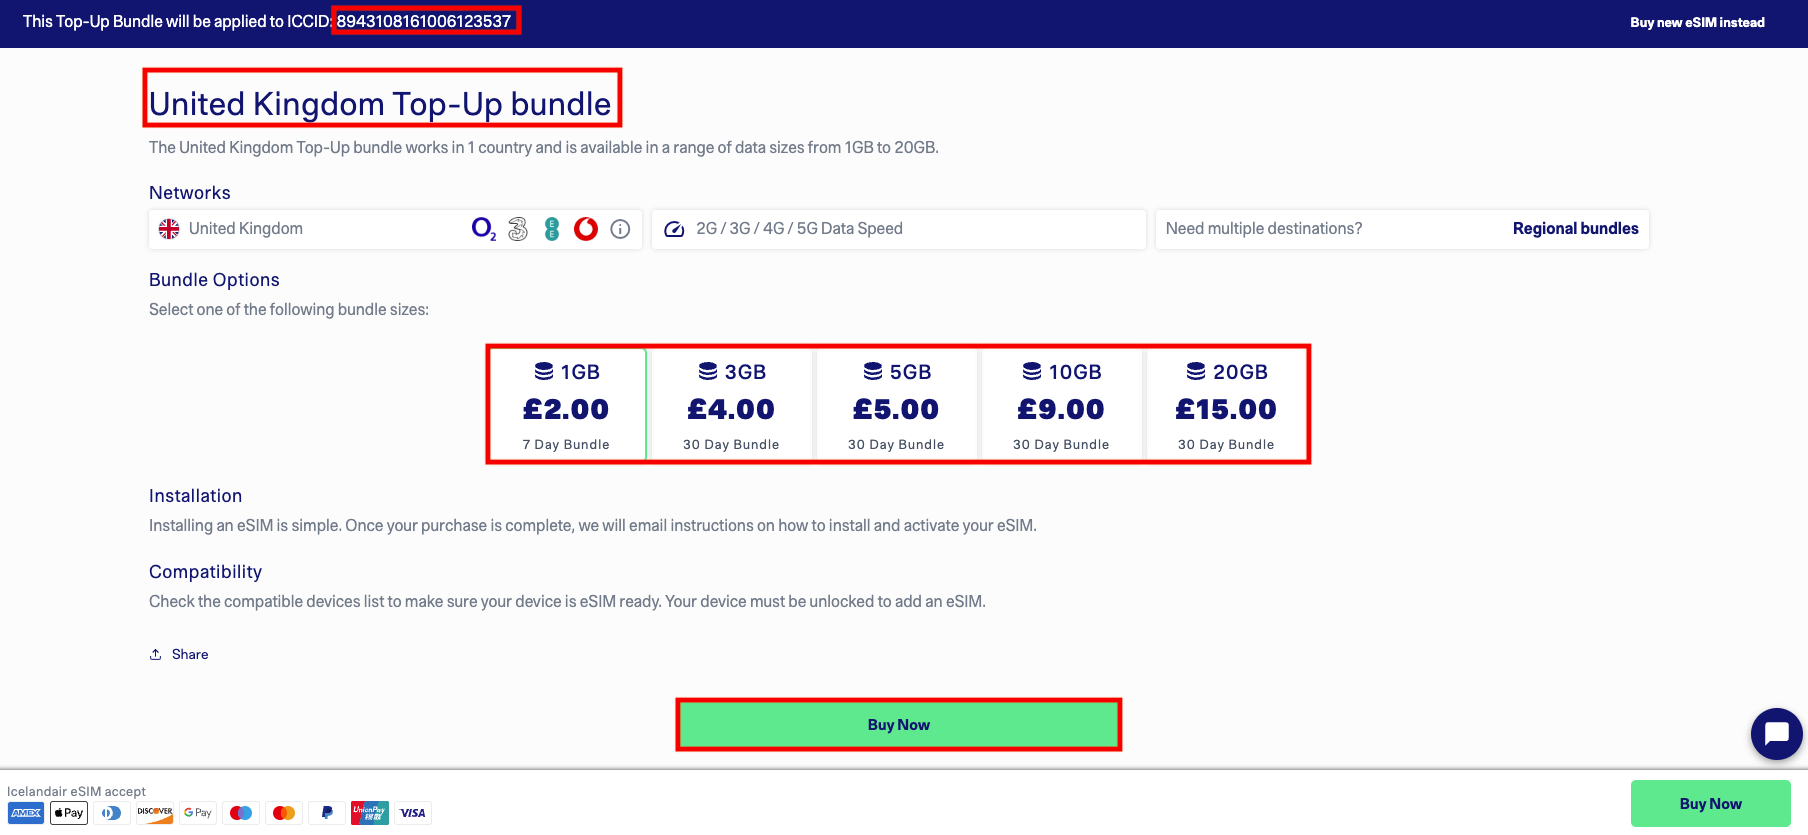1808x835 pixels.
Task: Click the PayPal payment icon
Action: [327, 813]
